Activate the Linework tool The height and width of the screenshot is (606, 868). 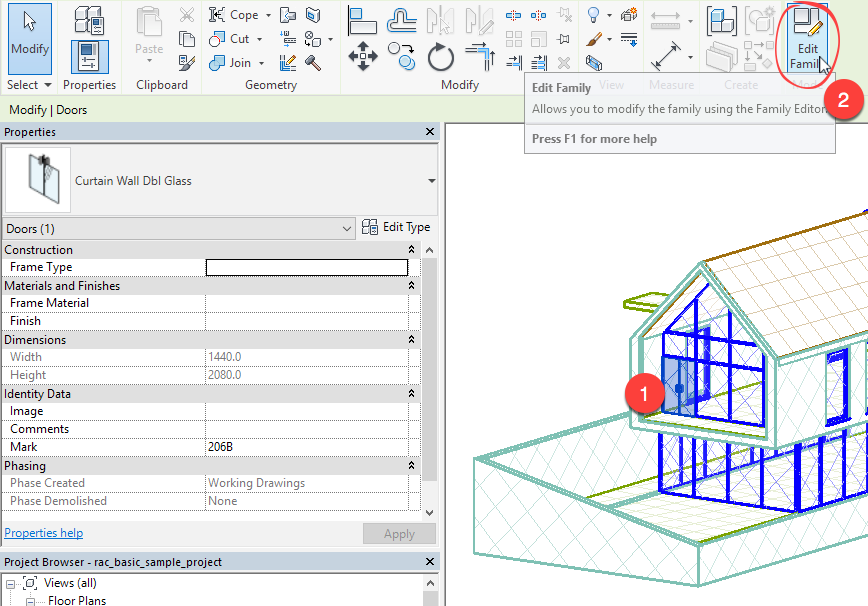pyautogui.click(x=629, y=39)
